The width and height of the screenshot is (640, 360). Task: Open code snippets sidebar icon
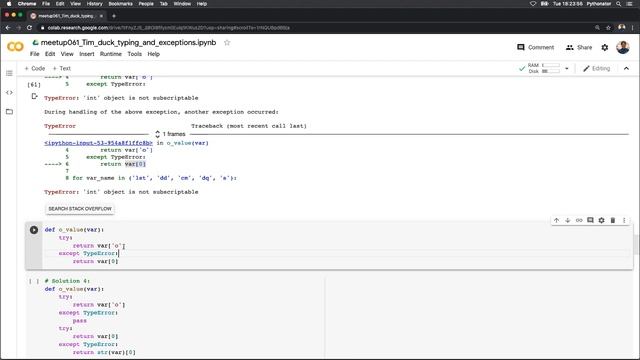(x=9, y=93)
